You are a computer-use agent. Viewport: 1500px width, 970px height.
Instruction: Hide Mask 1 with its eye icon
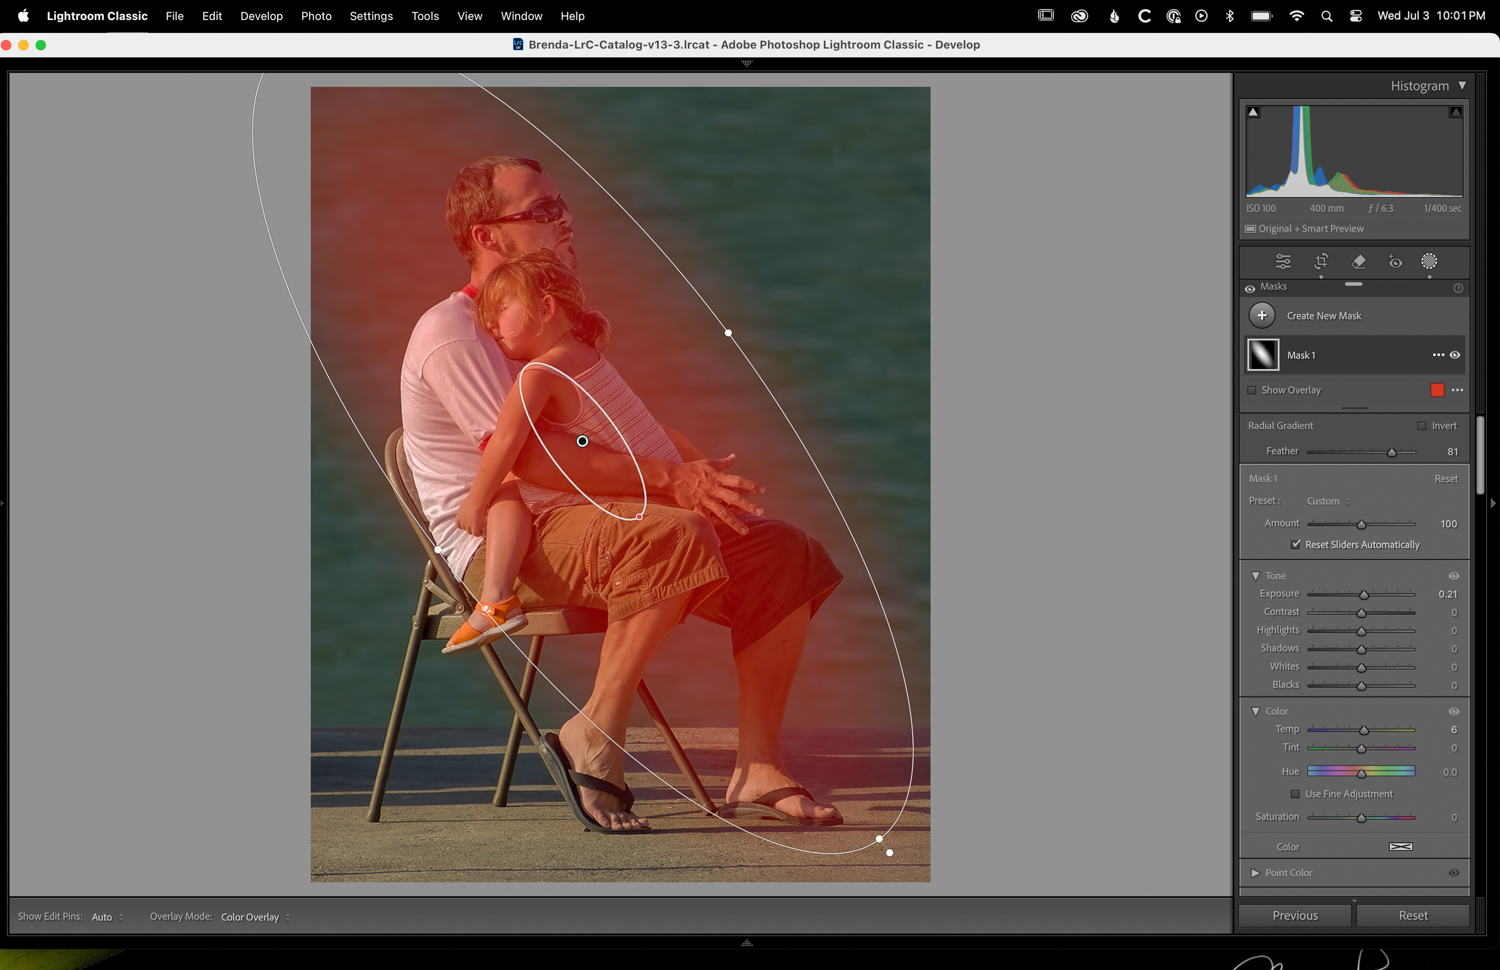[x=1455, y=355]
